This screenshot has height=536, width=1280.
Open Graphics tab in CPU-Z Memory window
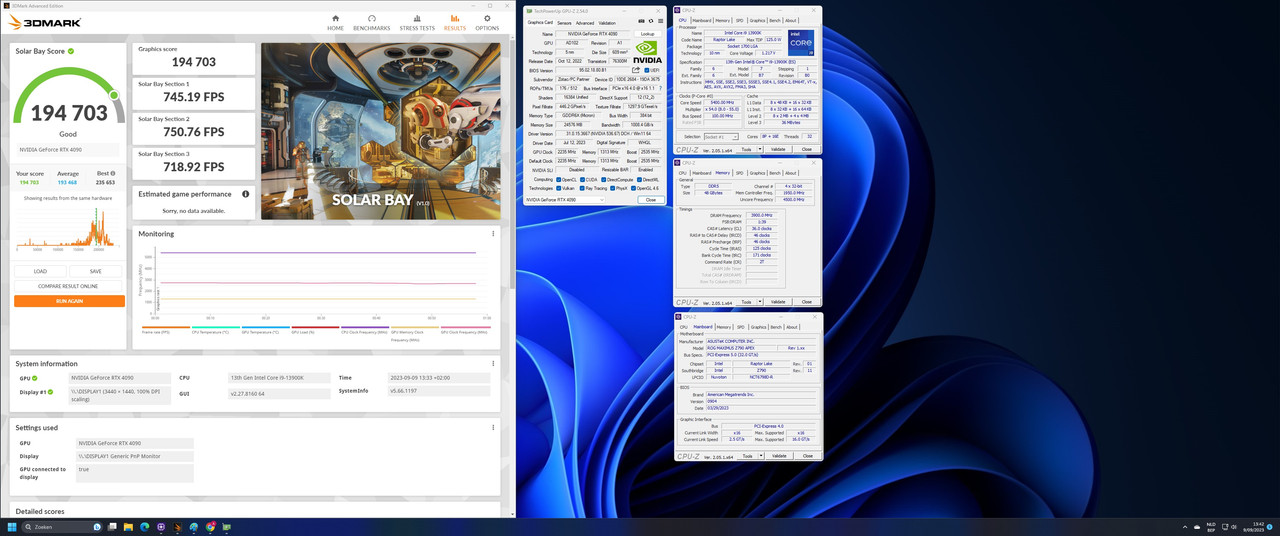757,173
